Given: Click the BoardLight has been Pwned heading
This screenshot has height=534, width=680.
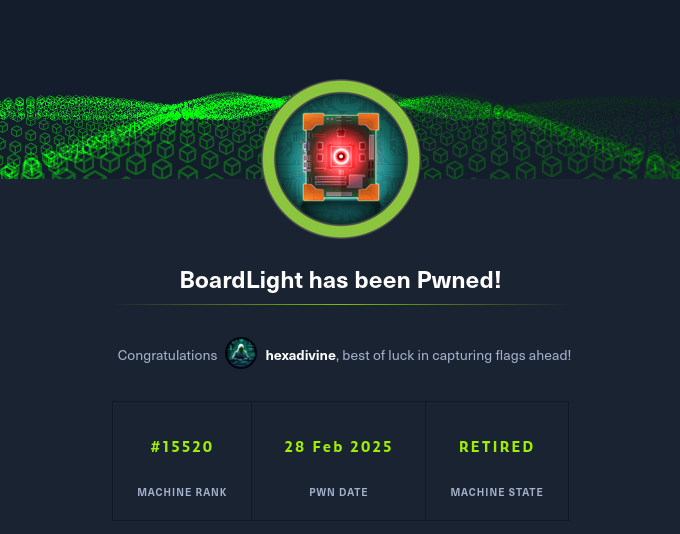Looking at the screenshot, I should pos(340,280).
